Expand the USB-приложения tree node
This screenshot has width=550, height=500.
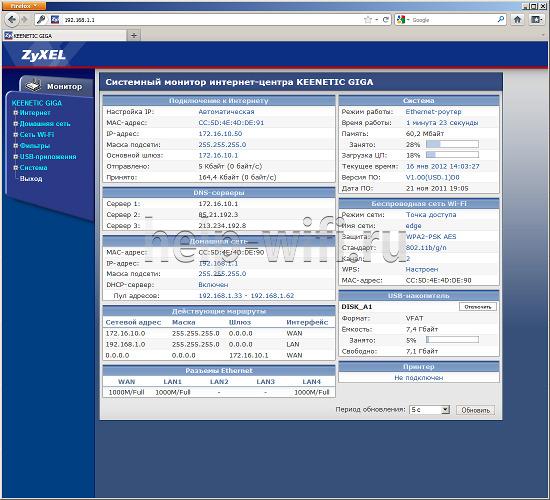pos(15,156)
